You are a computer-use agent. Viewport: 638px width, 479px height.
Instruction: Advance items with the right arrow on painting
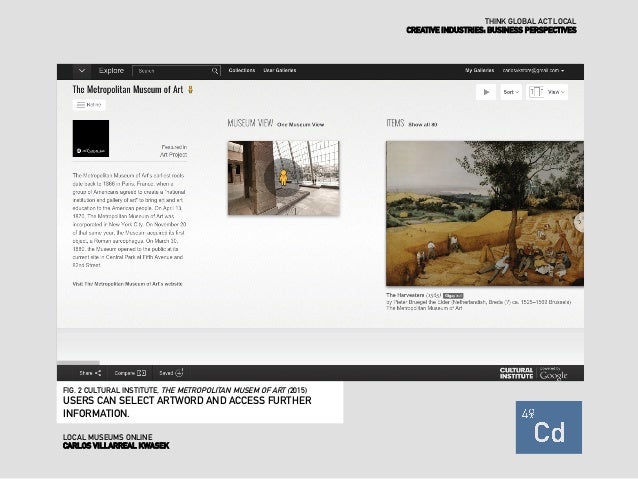(x=579, y=222)
